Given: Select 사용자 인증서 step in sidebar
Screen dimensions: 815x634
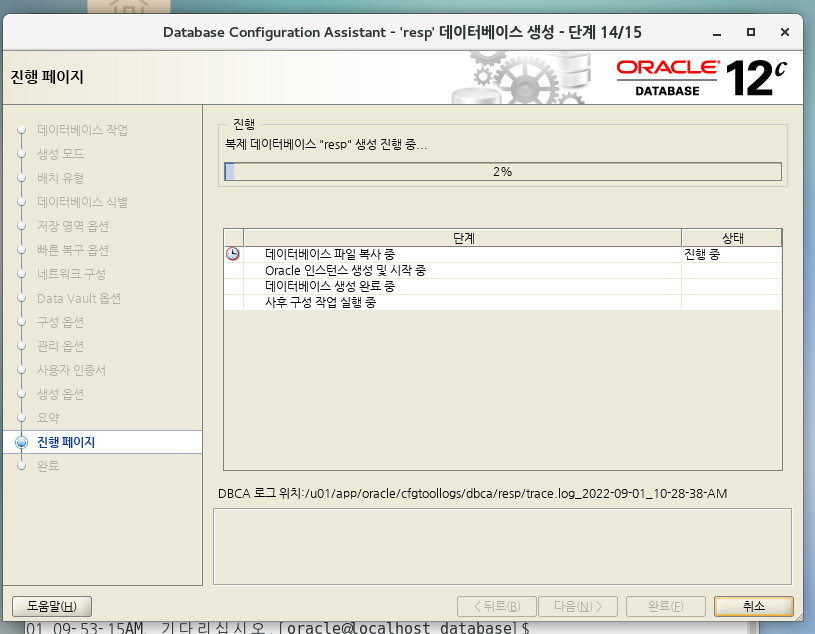Looking at the screenshot, I should point(71,370).
